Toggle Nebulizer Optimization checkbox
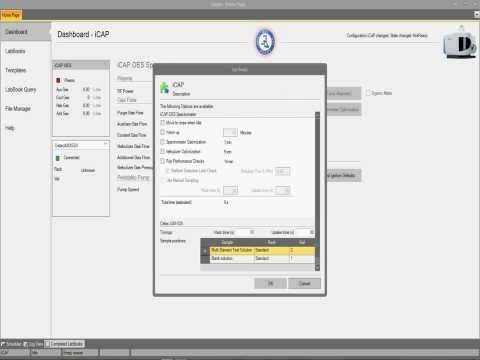 (163, 151)
